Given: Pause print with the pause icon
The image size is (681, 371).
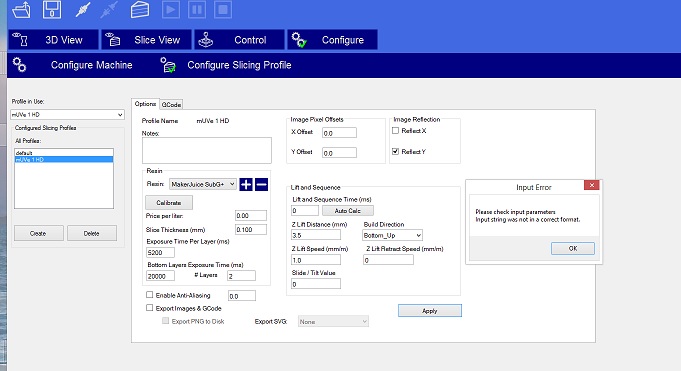Looking at the screenshot, I should pyautogui.click(x=197, y=10).
